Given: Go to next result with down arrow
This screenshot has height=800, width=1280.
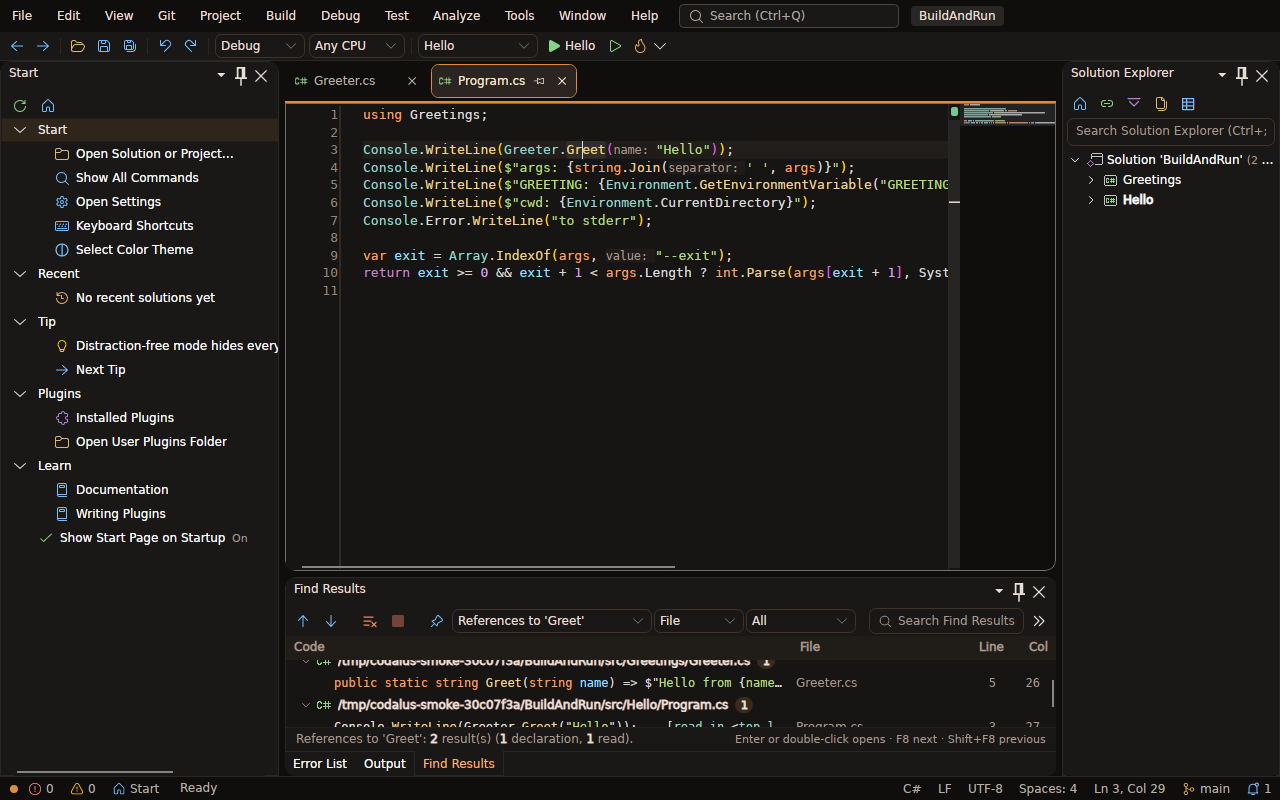Looking at the screenshot, I should [331, 621].
